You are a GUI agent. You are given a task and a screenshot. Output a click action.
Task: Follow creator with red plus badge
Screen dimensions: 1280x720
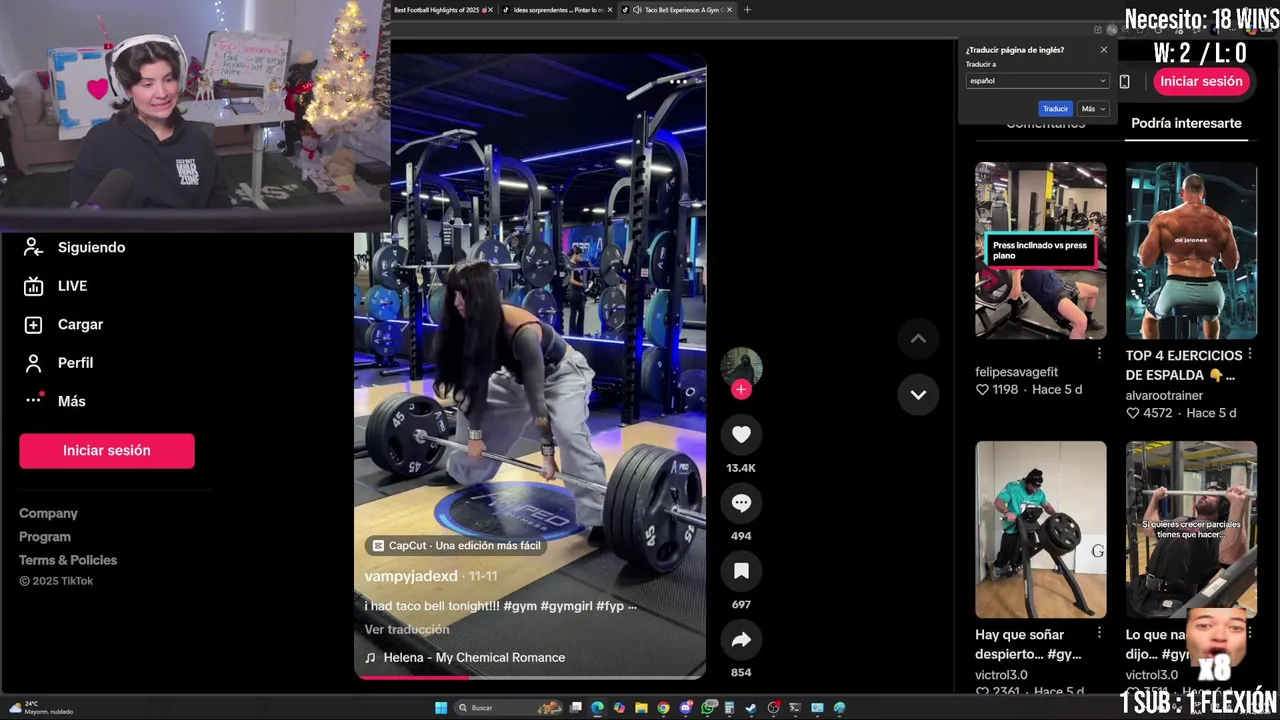pos(741,390)
